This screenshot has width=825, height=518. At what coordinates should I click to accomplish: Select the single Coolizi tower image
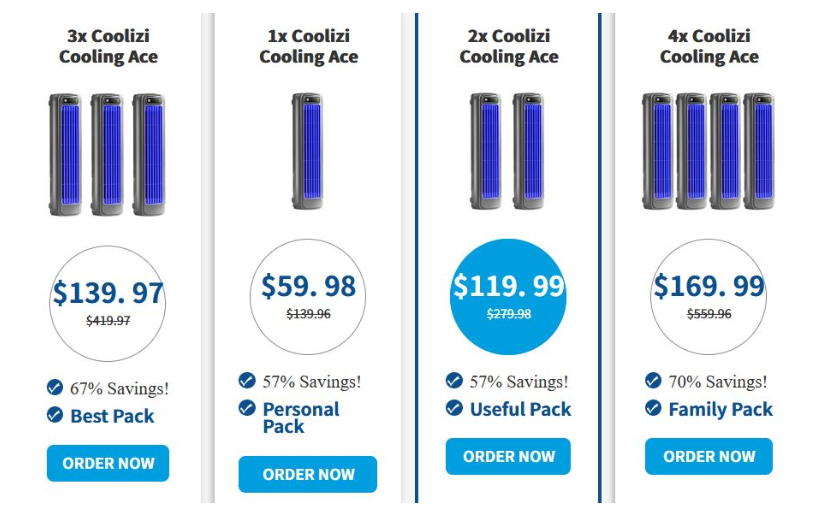coord(308,151)
